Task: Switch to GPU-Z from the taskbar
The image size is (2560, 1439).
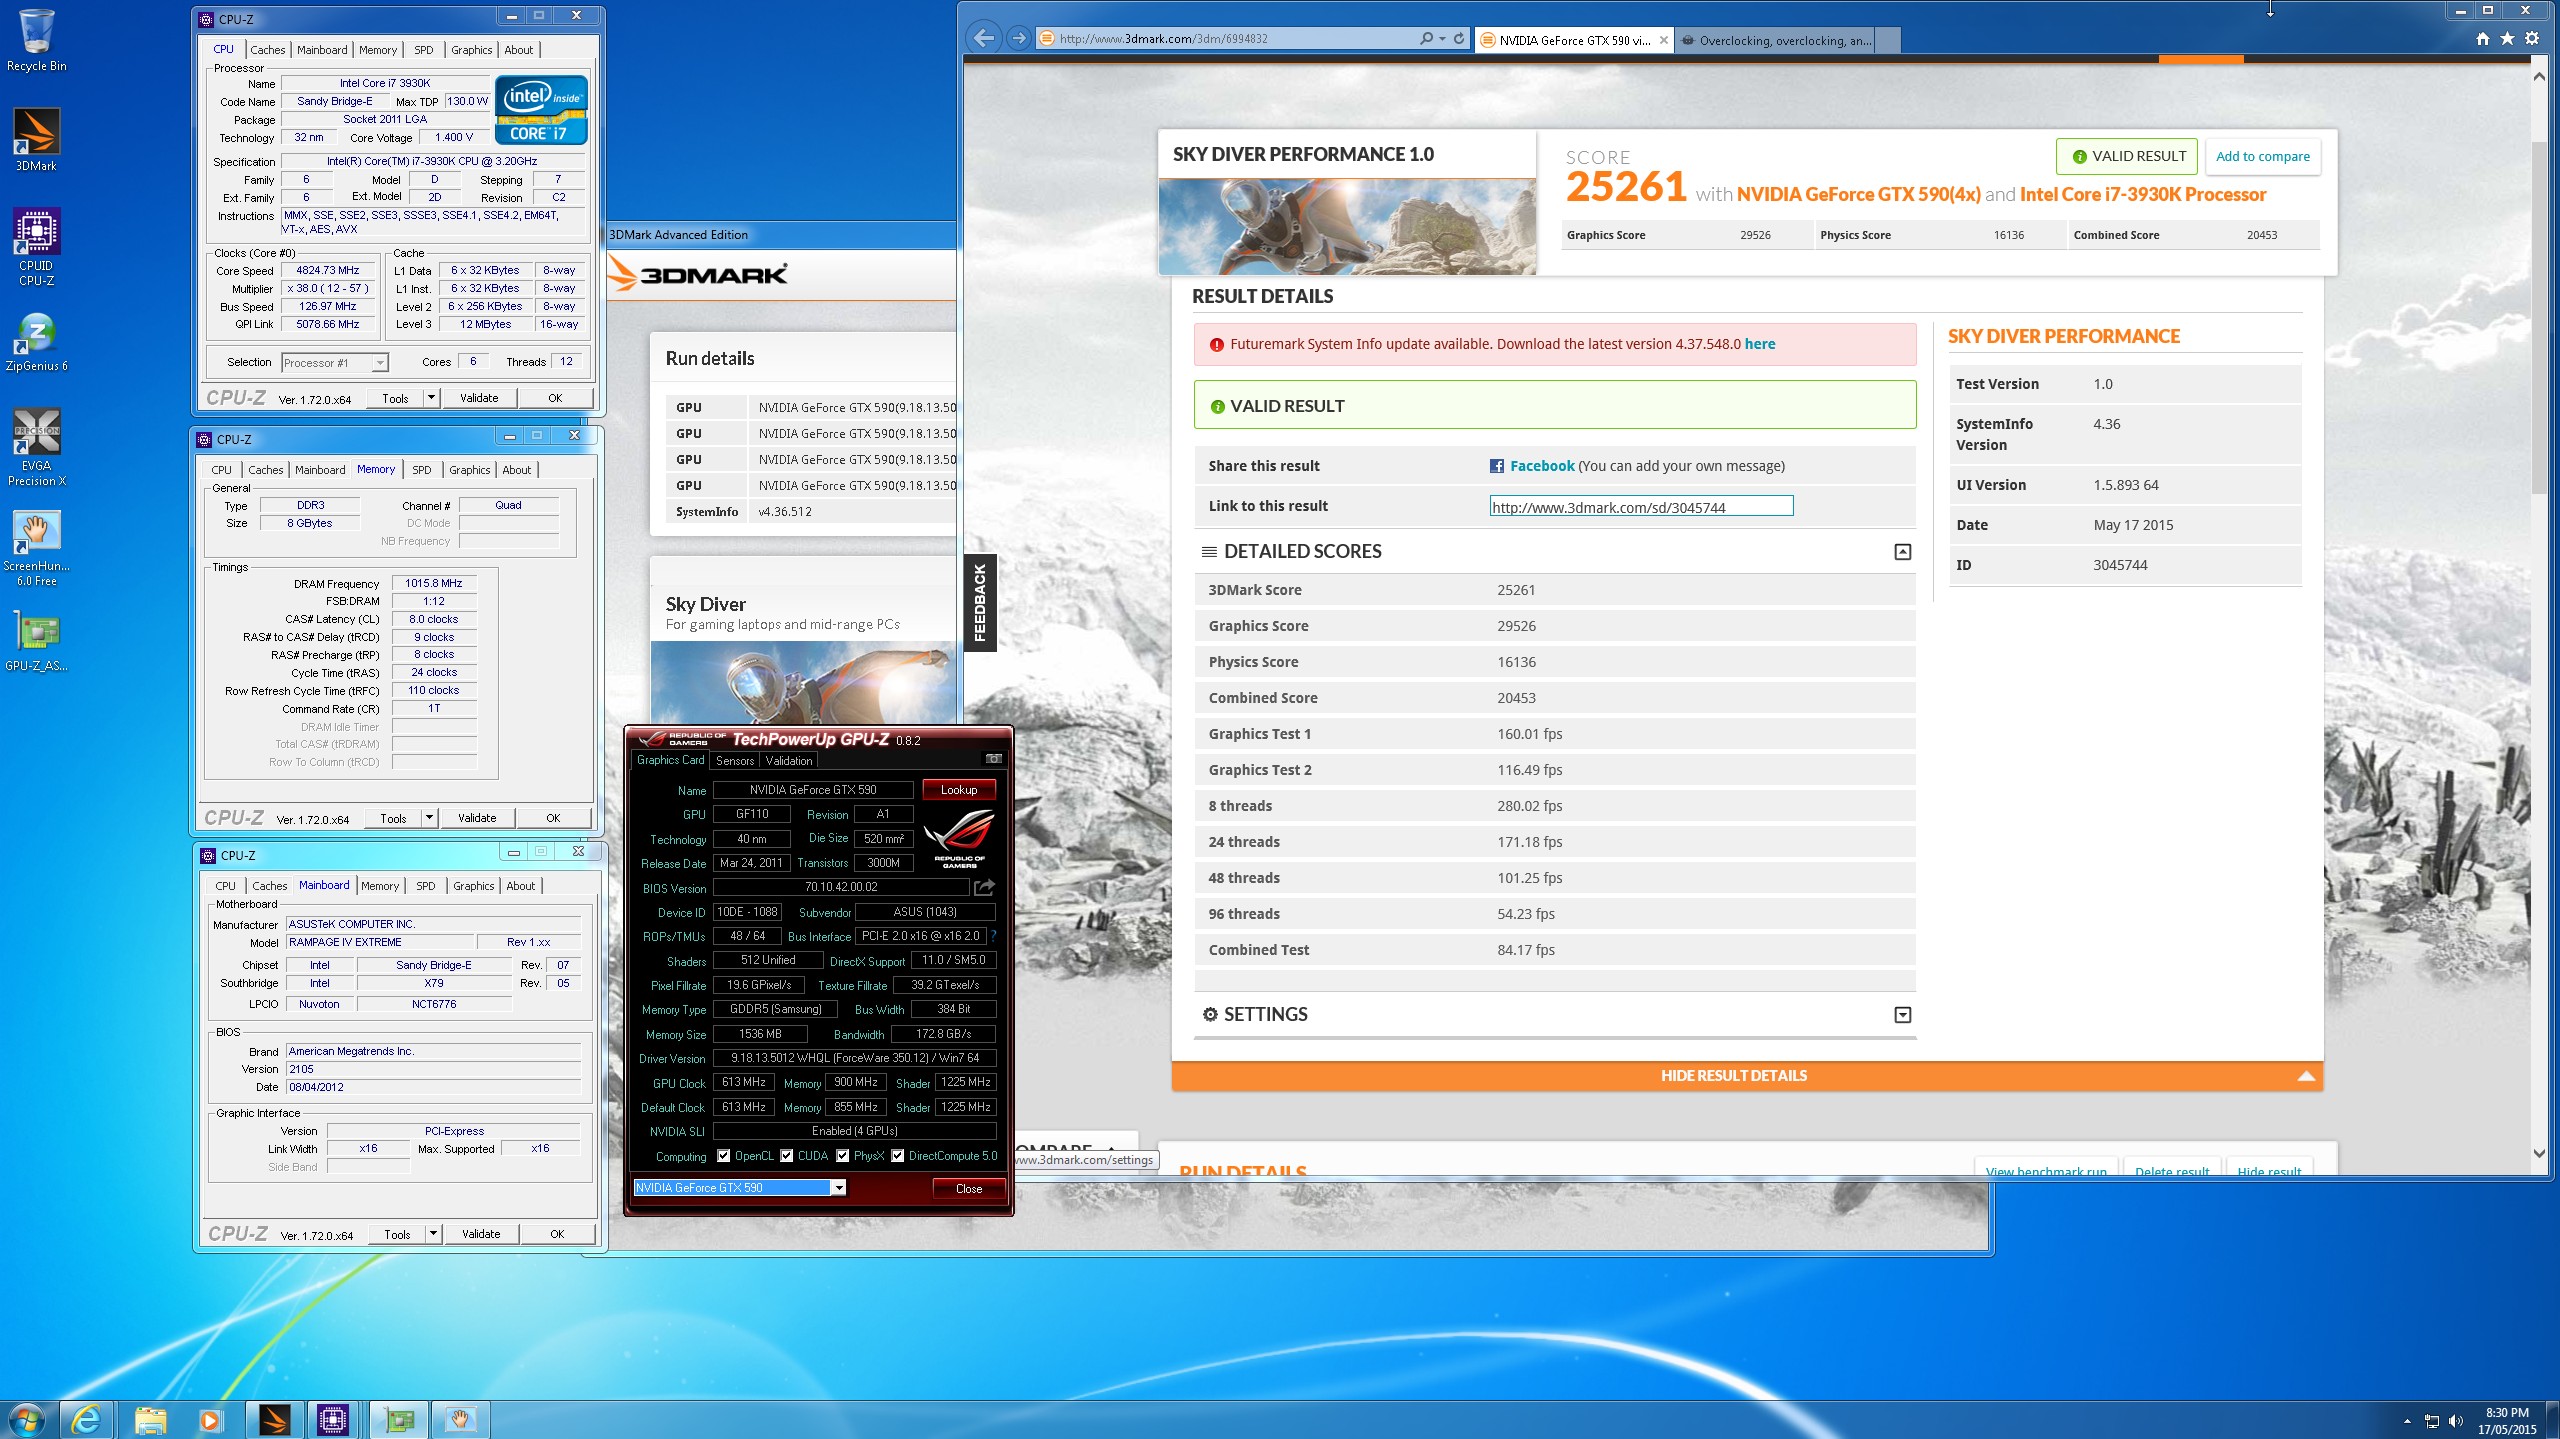Action: pyautogui.click(x=399, y=1420)
